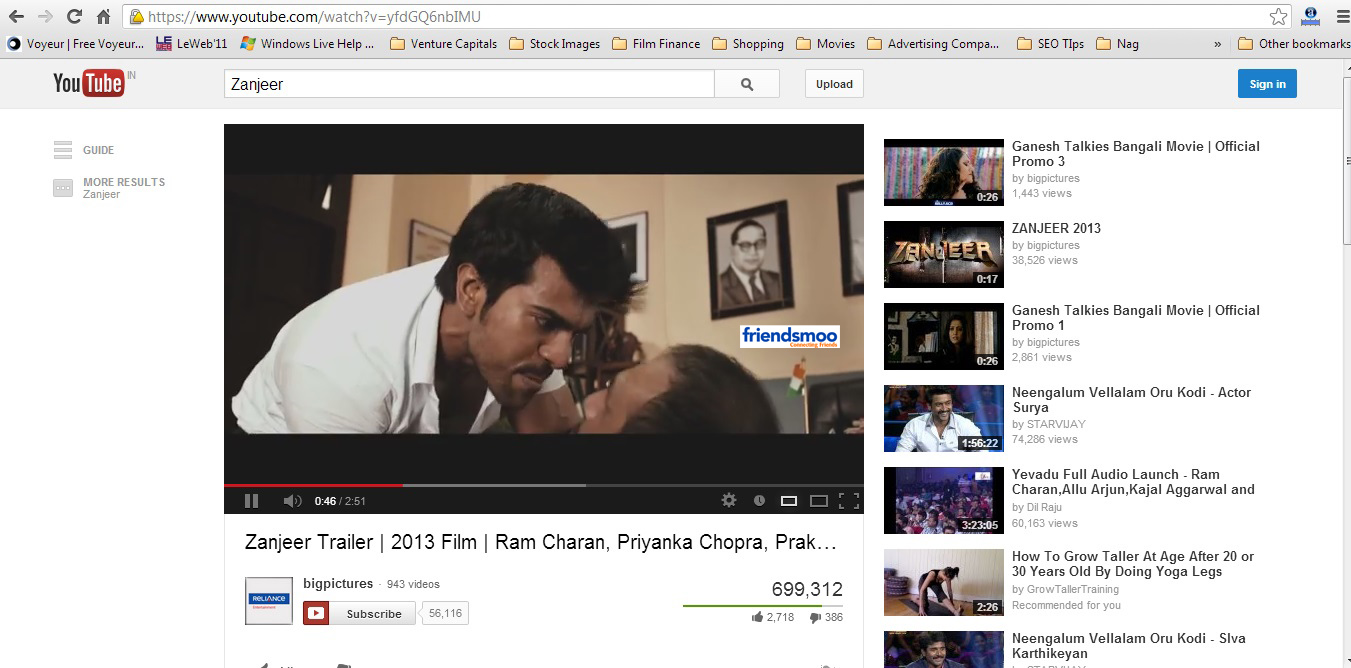This screenshot has width=1351, height=668.
Task: Click the search magnifier button
Action: pyautogui.click(x=747, y=84)
